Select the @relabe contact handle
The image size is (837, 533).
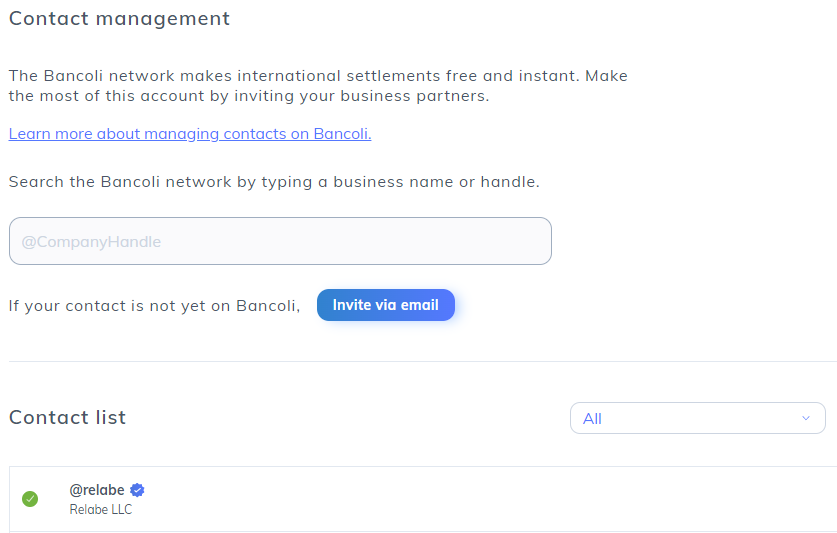[97, 490]
